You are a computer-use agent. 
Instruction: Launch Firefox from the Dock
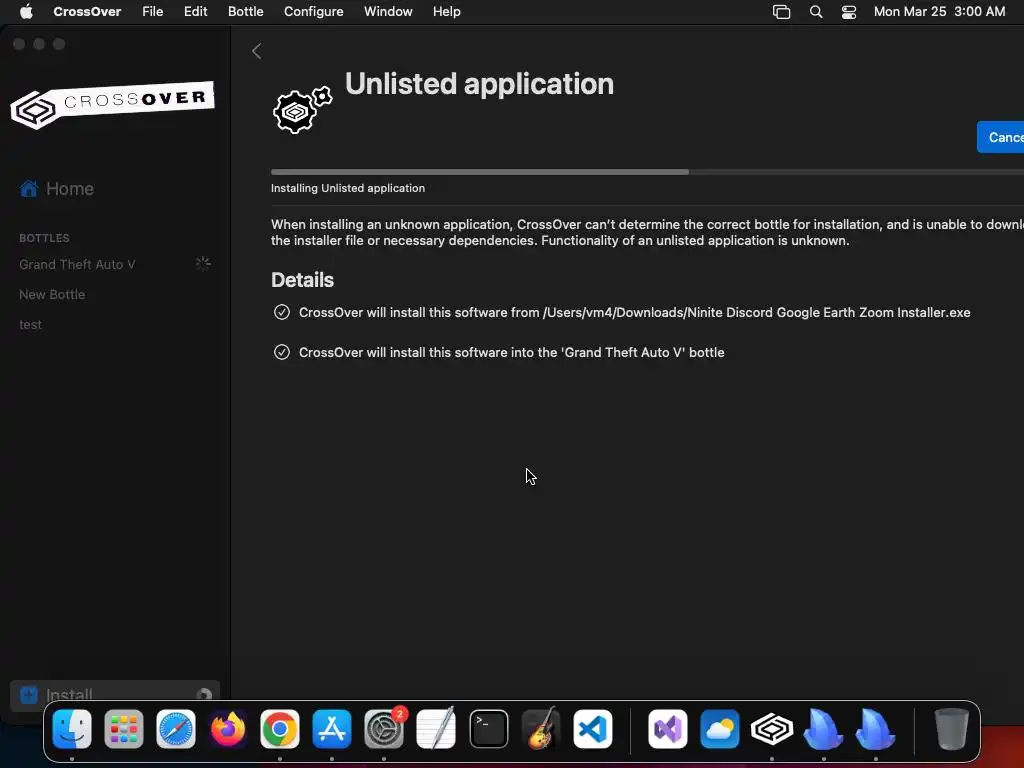228,729
